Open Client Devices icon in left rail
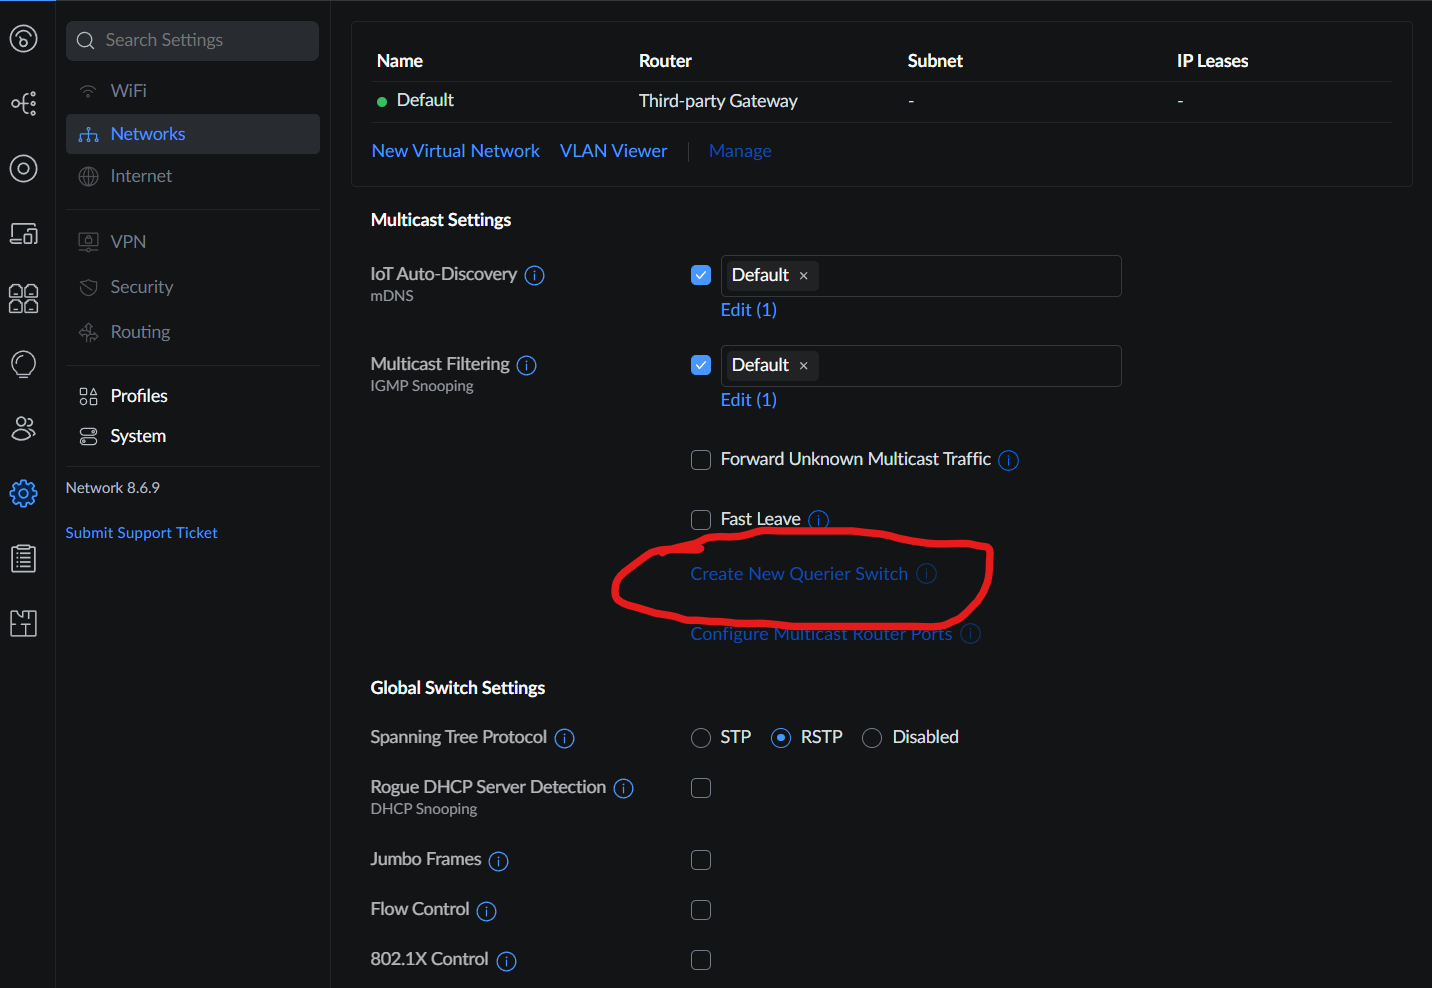This screenshot has height=988, width=1432. [x=24, y=234]
